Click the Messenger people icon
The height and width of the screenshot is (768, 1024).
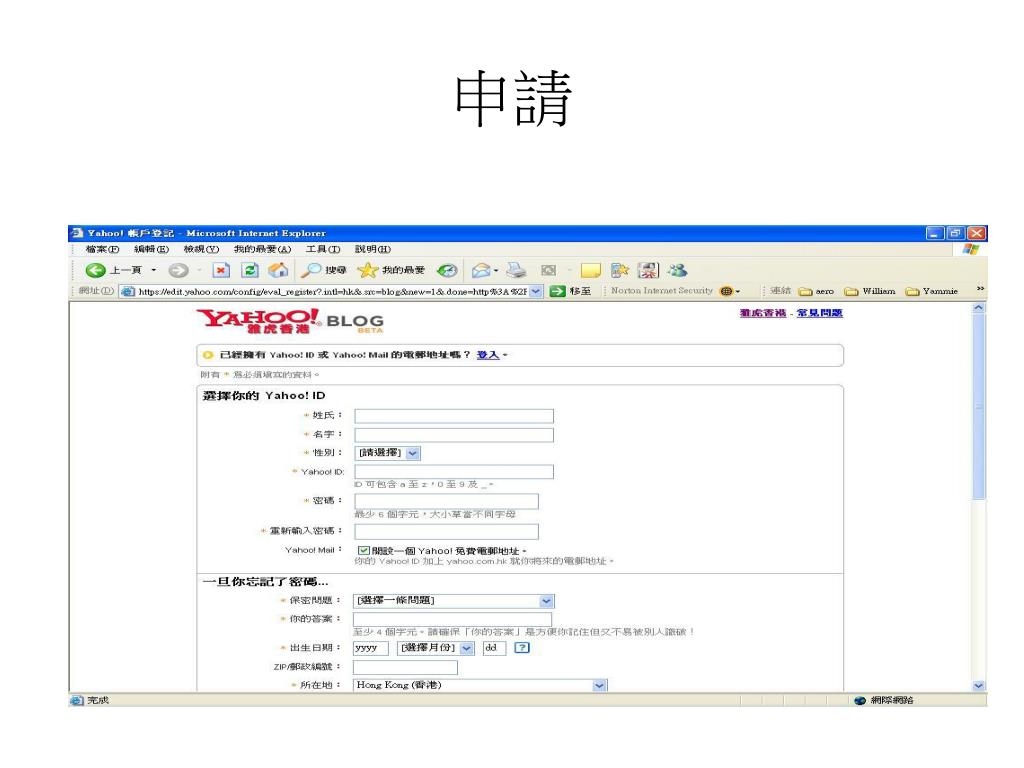pos(677,270)
